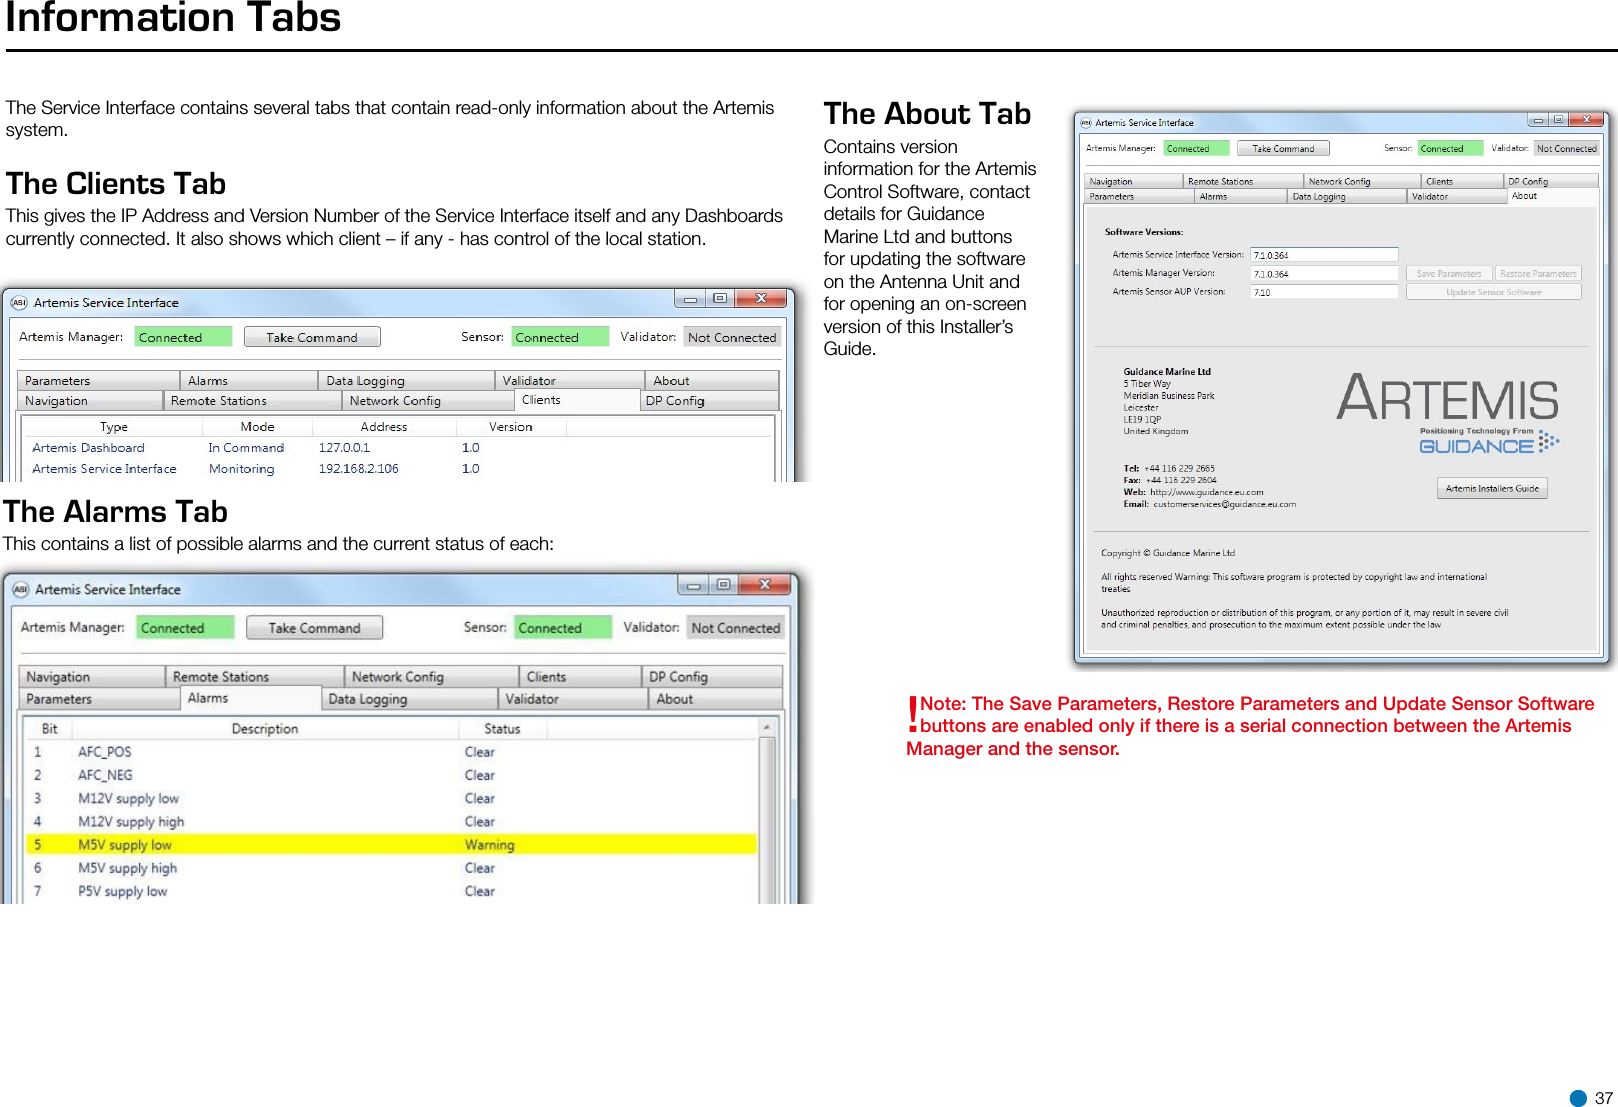The width and height of the screenshot is (1618, 1107).
Task: Open Network Config tab in About window
Action: coord(1362,182)
